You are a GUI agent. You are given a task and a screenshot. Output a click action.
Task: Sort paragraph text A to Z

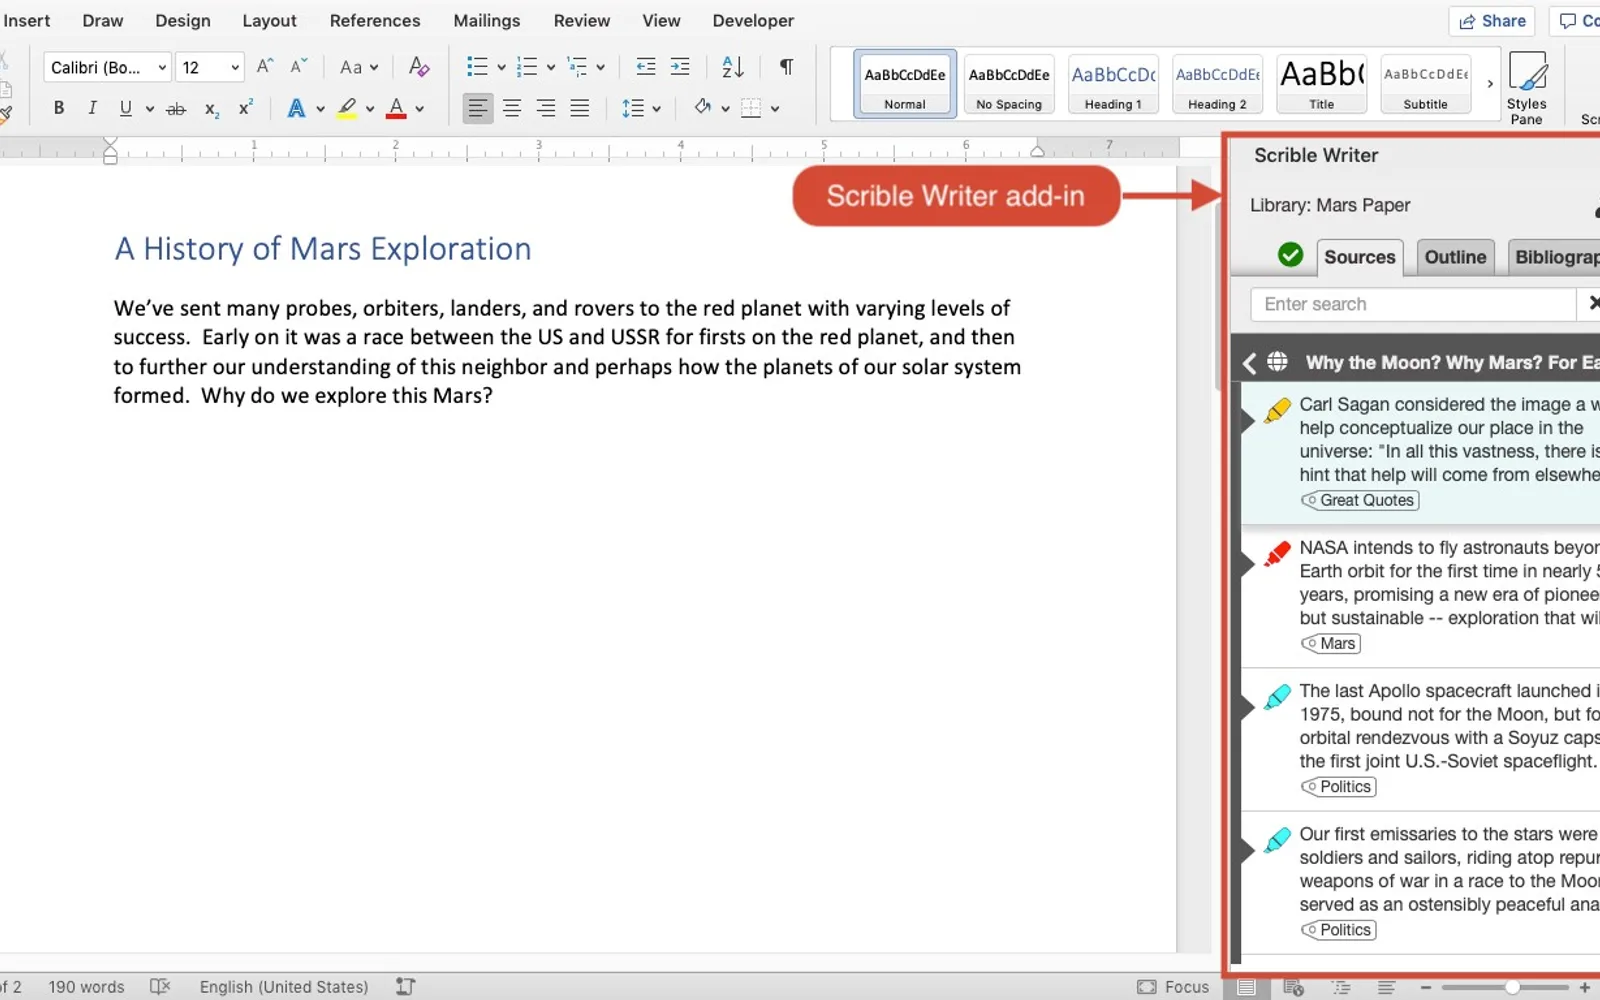point(733,67)
